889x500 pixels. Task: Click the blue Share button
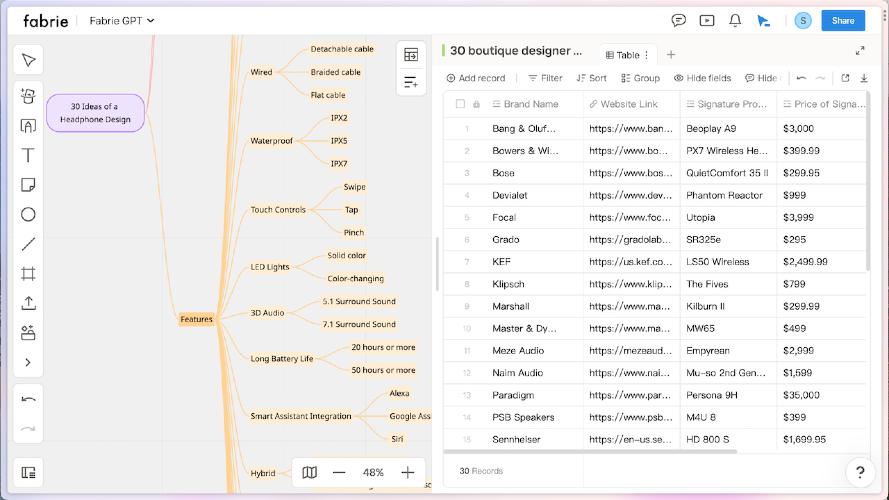click(842, 20)
